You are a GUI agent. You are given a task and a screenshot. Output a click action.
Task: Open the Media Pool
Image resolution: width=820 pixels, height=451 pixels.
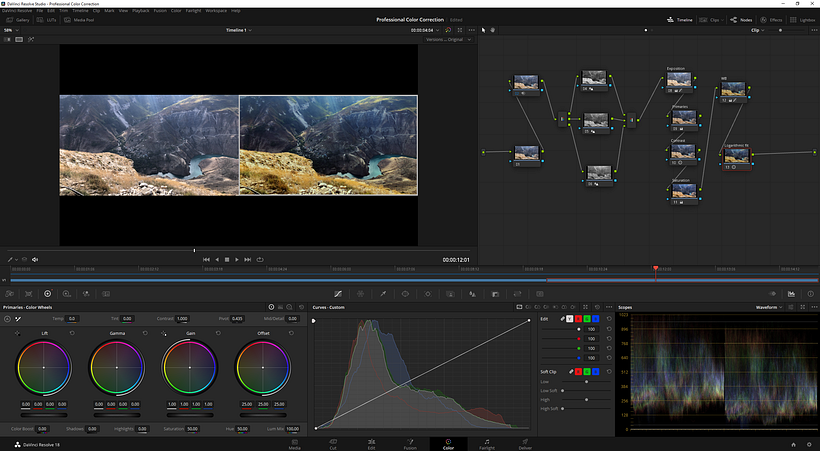(79, 20)
